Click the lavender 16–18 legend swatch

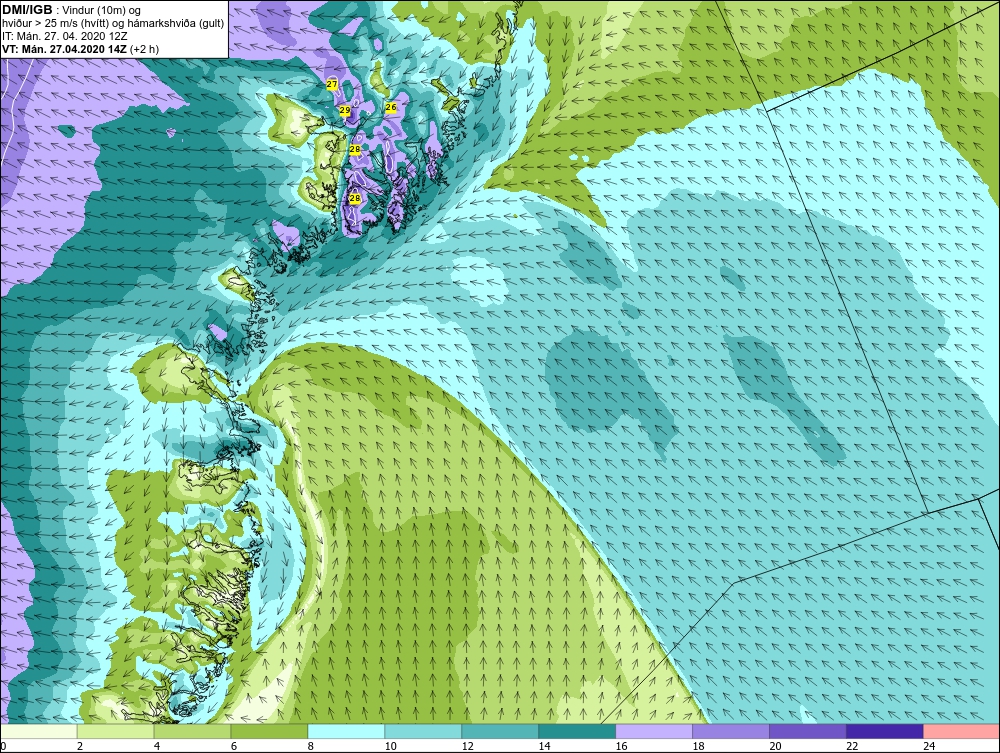[654, 731]
